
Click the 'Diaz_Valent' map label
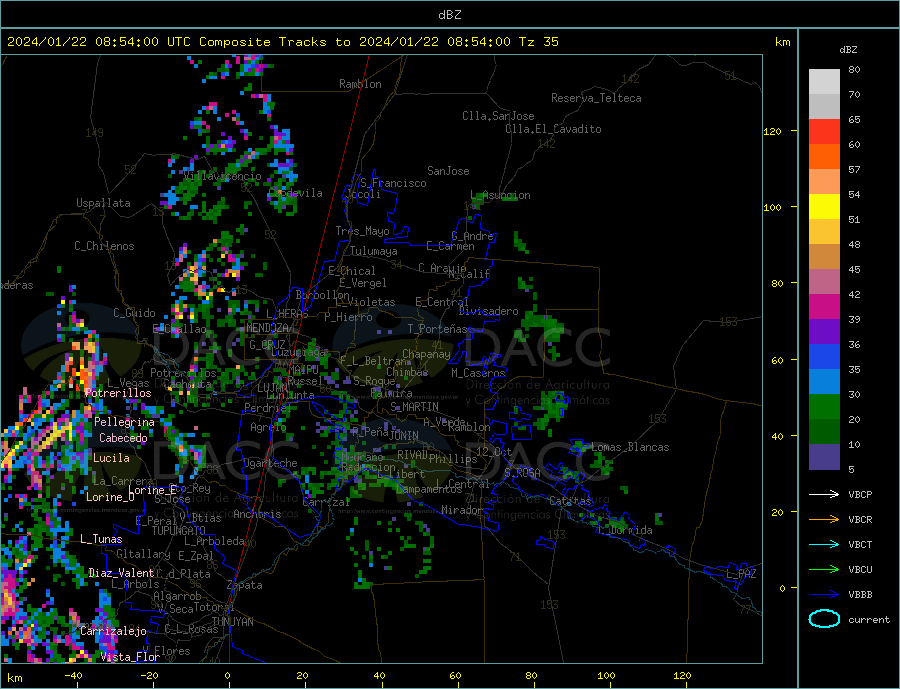click(121, 573)
